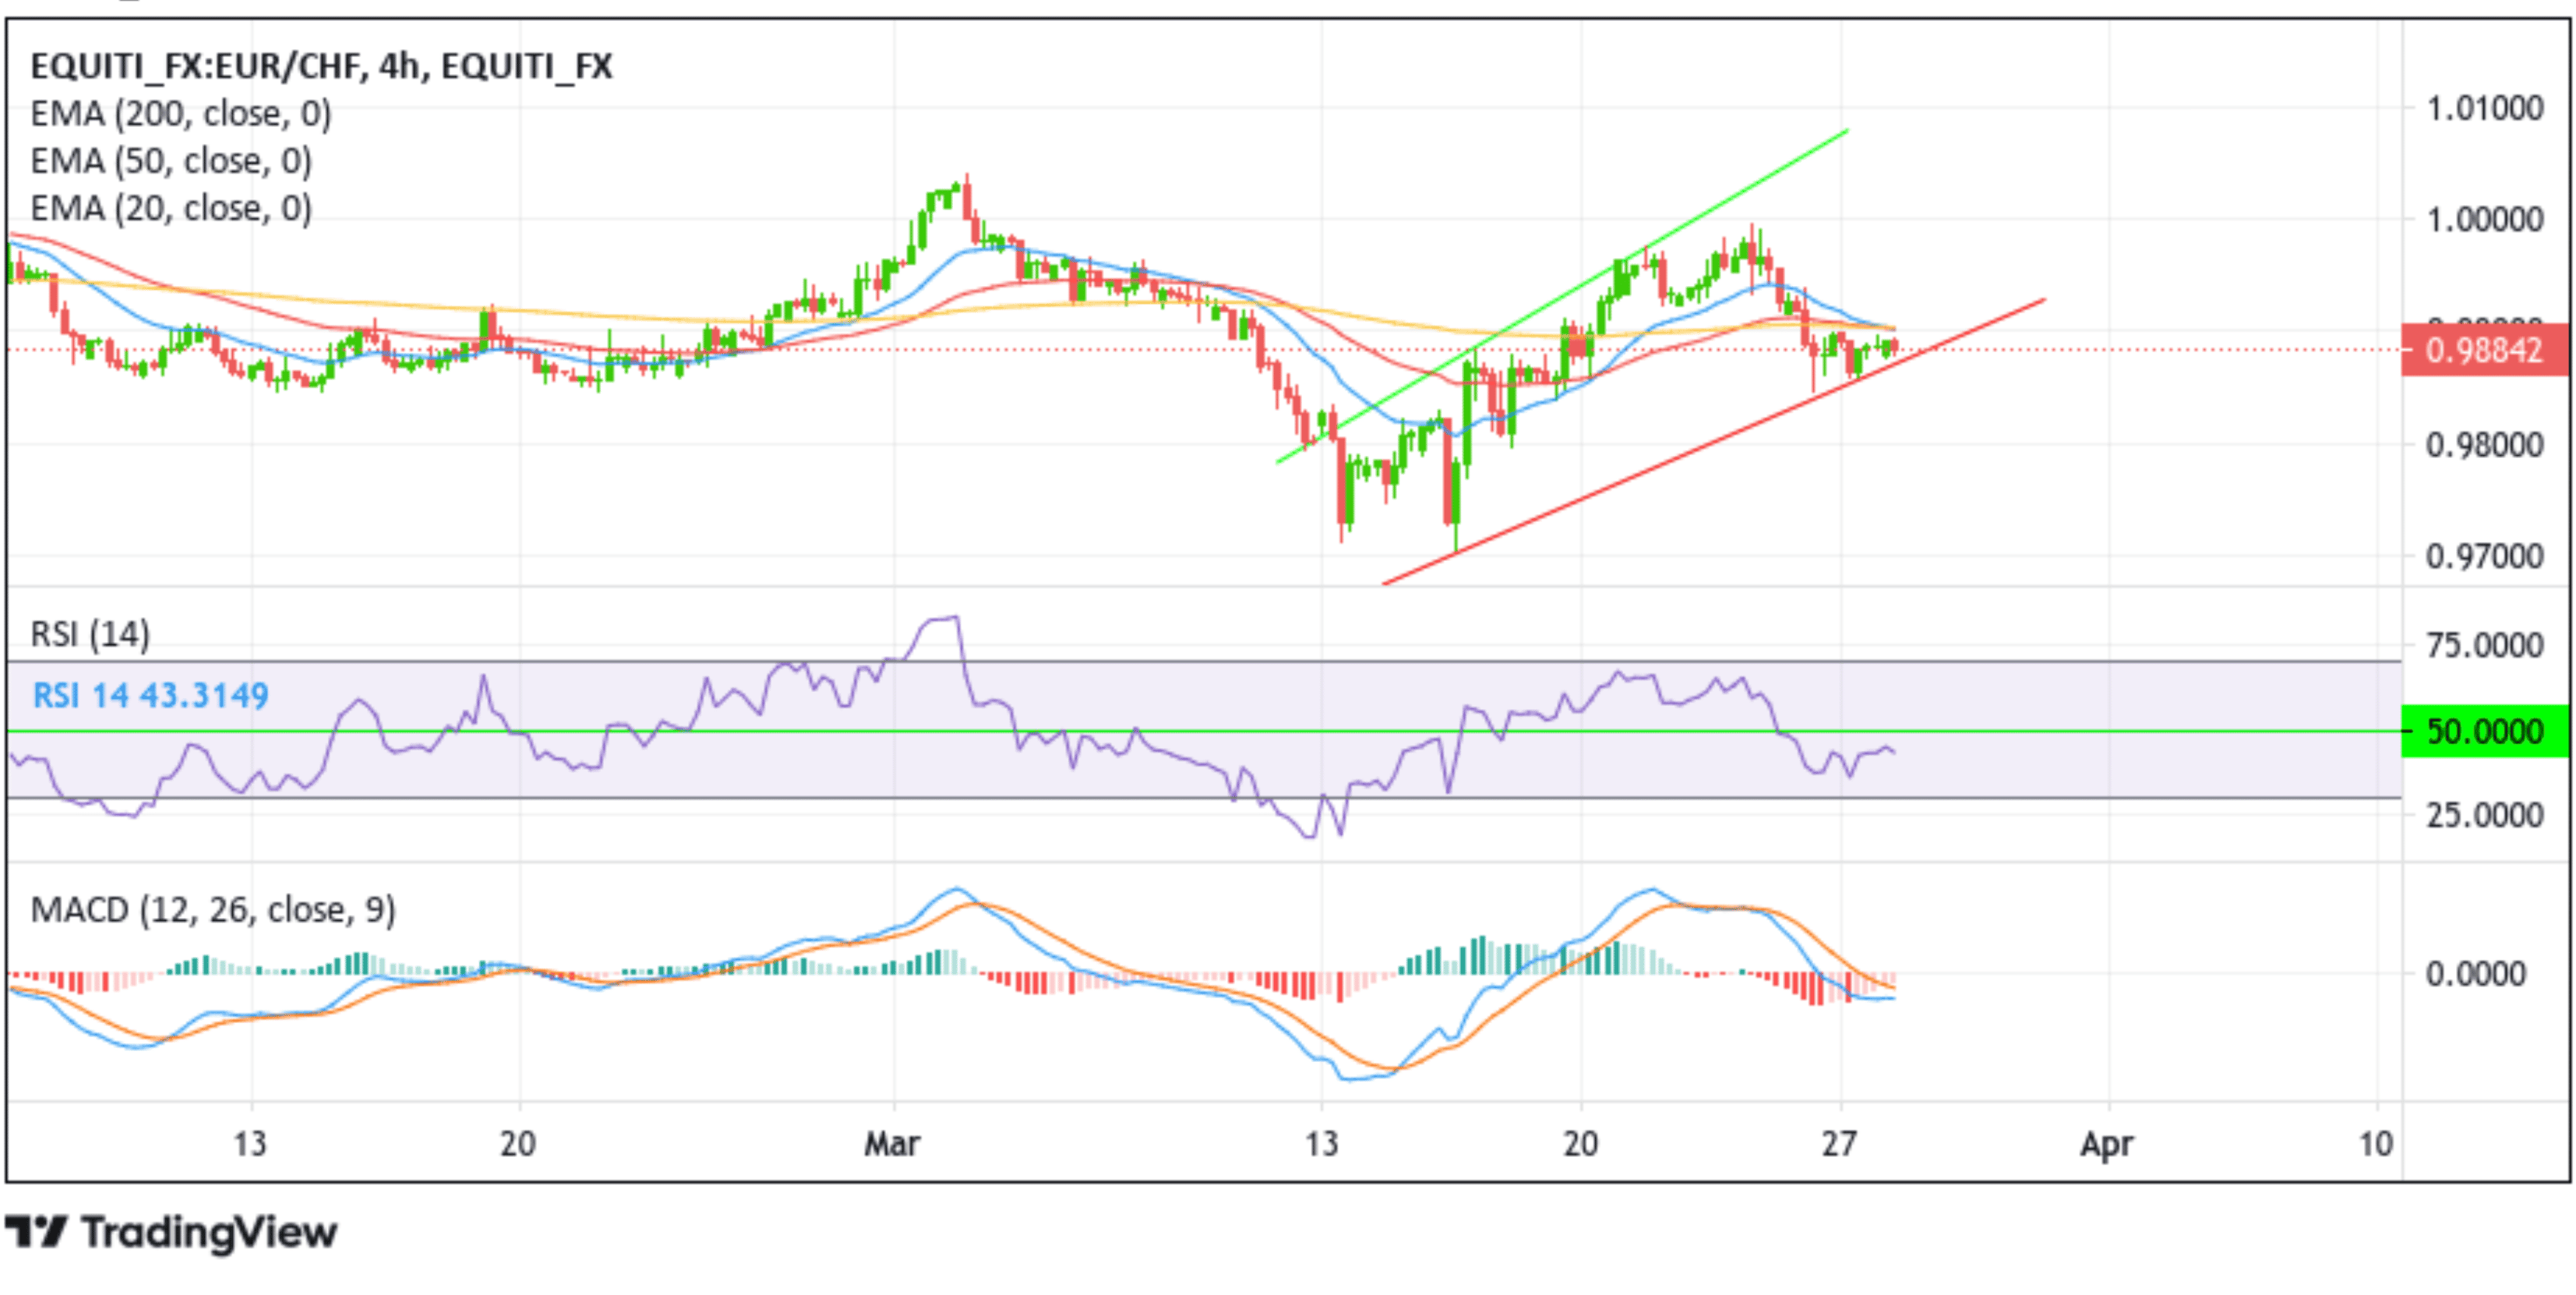
Task: Click the EQUITI_FX:EUR/CHF, 4h chart title
Action: (x=321, y=66)
